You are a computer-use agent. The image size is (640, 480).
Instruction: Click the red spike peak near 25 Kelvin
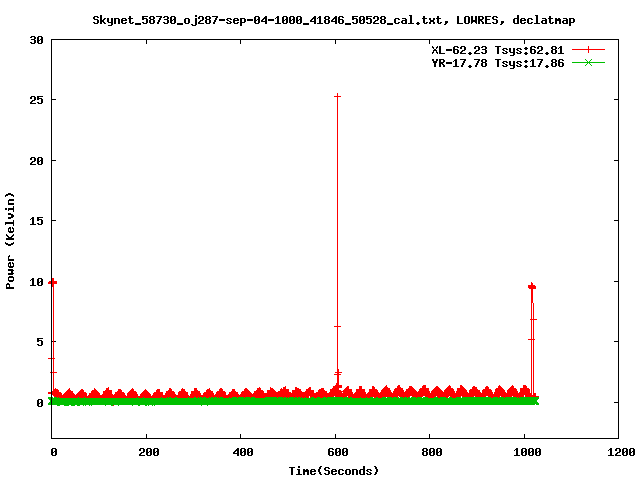(x=338, y=96)
